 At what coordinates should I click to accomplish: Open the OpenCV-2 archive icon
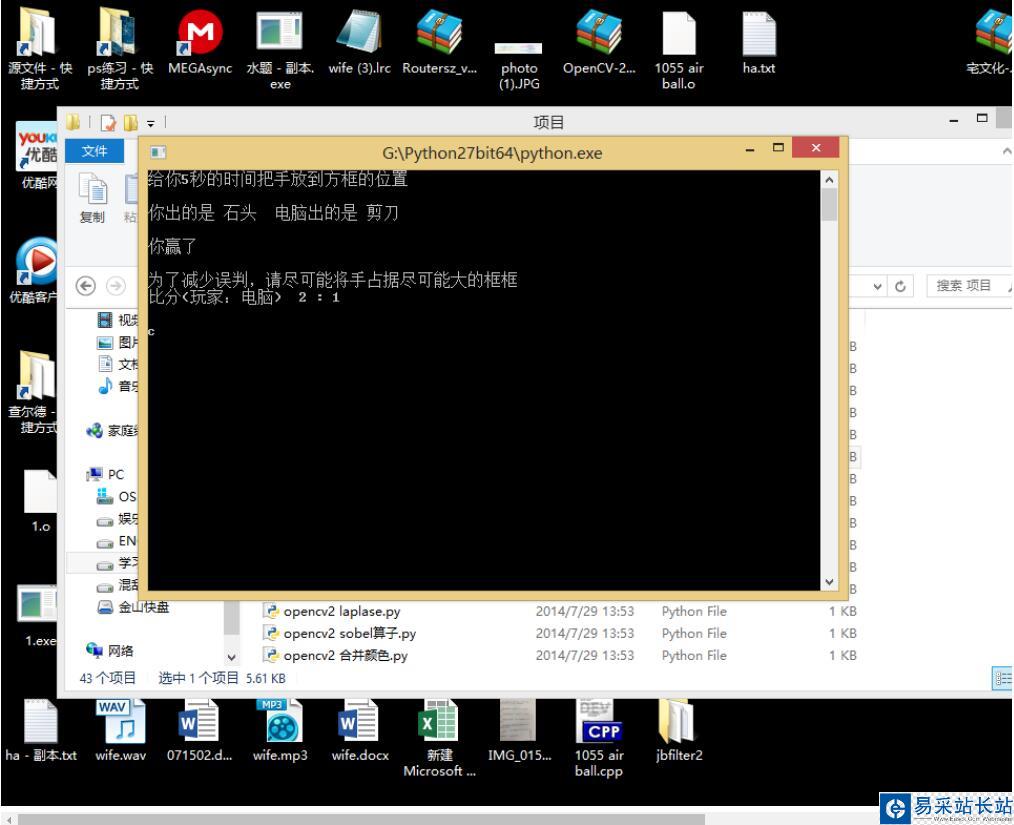[599, 32]
